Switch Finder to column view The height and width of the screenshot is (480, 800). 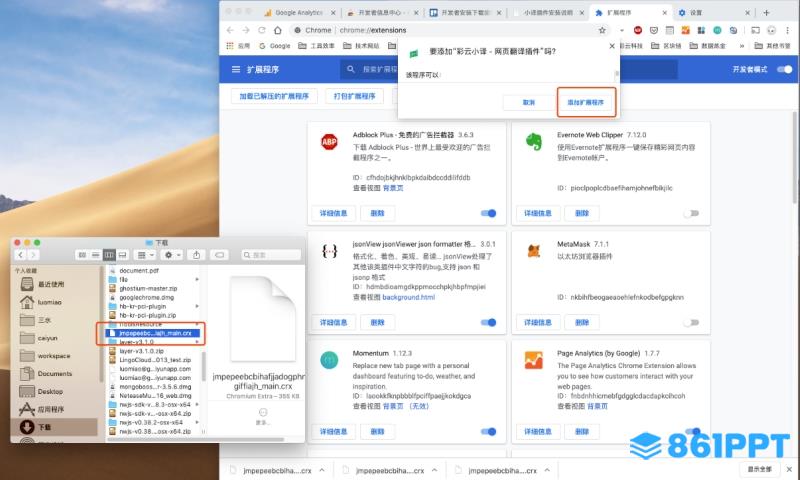click(x=109, y=255)
